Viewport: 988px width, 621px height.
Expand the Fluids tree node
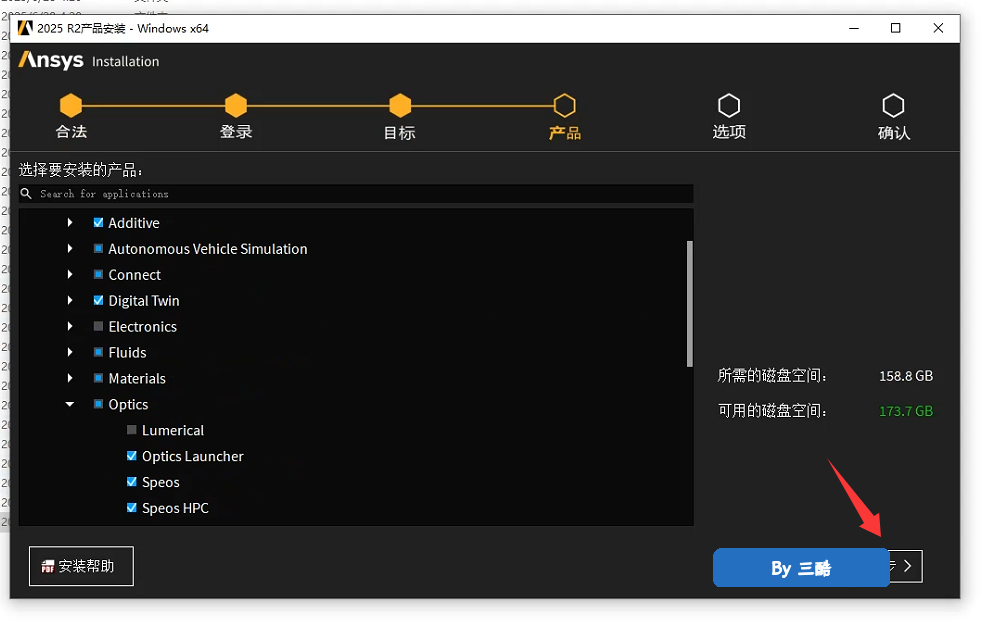[70, 352]
